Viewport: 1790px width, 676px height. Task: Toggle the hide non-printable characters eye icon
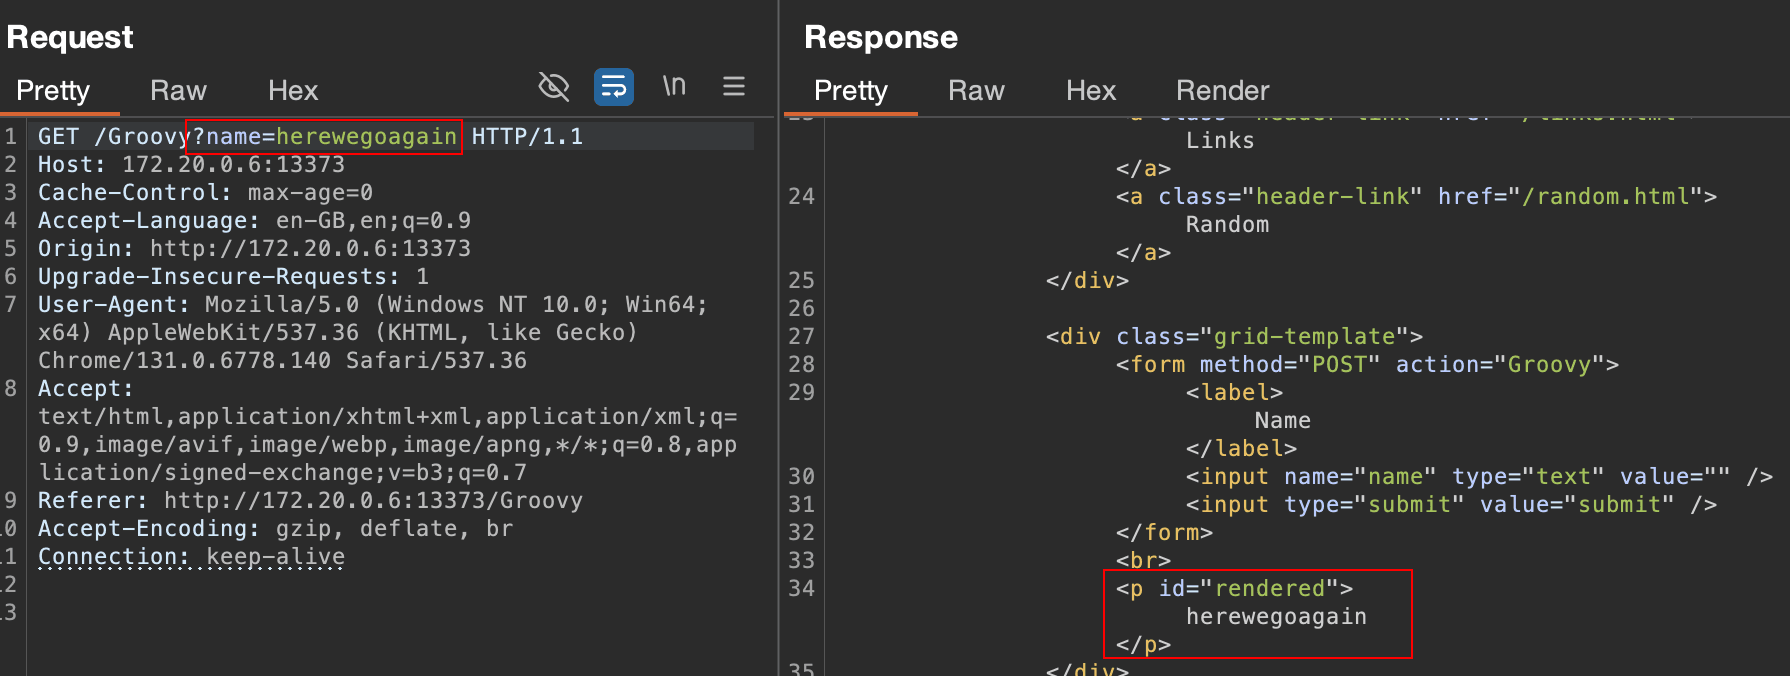pyautogui.click(x=553, y=87)
